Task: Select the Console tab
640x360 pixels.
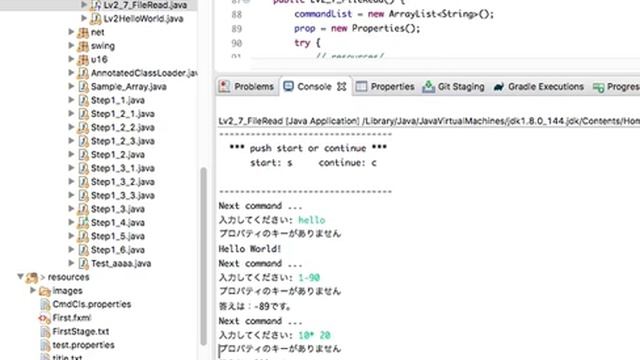Action: click(x=314, y=87)
